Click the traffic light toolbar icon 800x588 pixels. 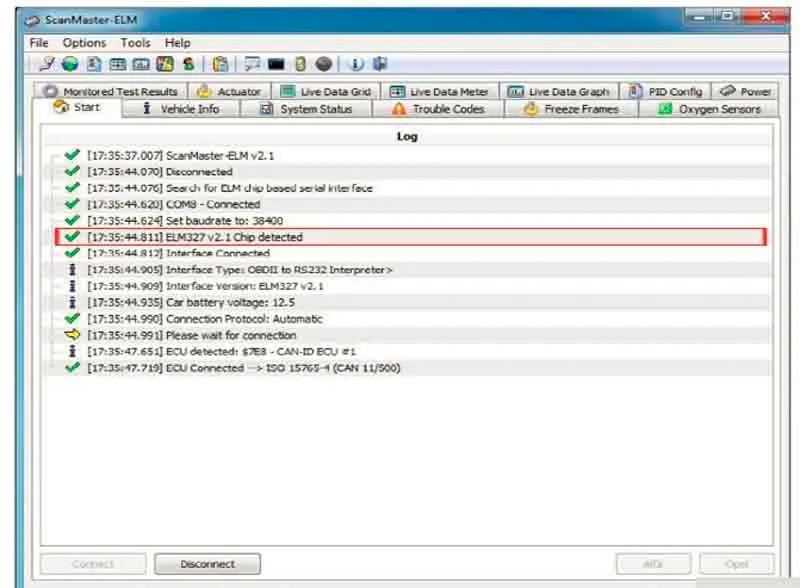click(301, 64)
